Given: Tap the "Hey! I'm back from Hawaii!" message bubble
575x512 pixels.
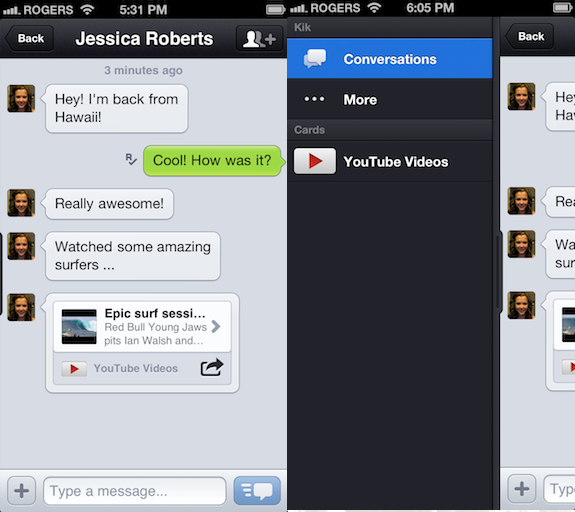Looking at the screenshot, I should click(x=116, y=109).
